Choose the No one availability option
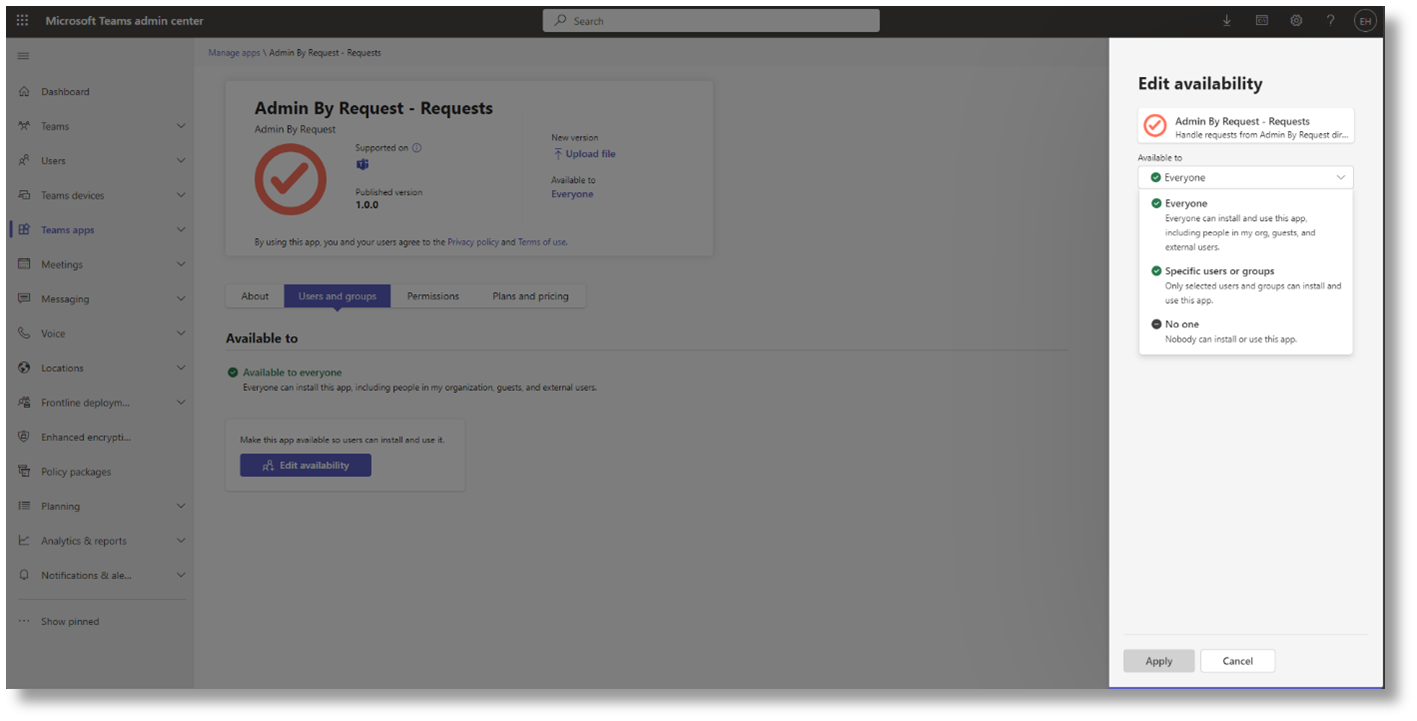 click(x=1245, y=331)
